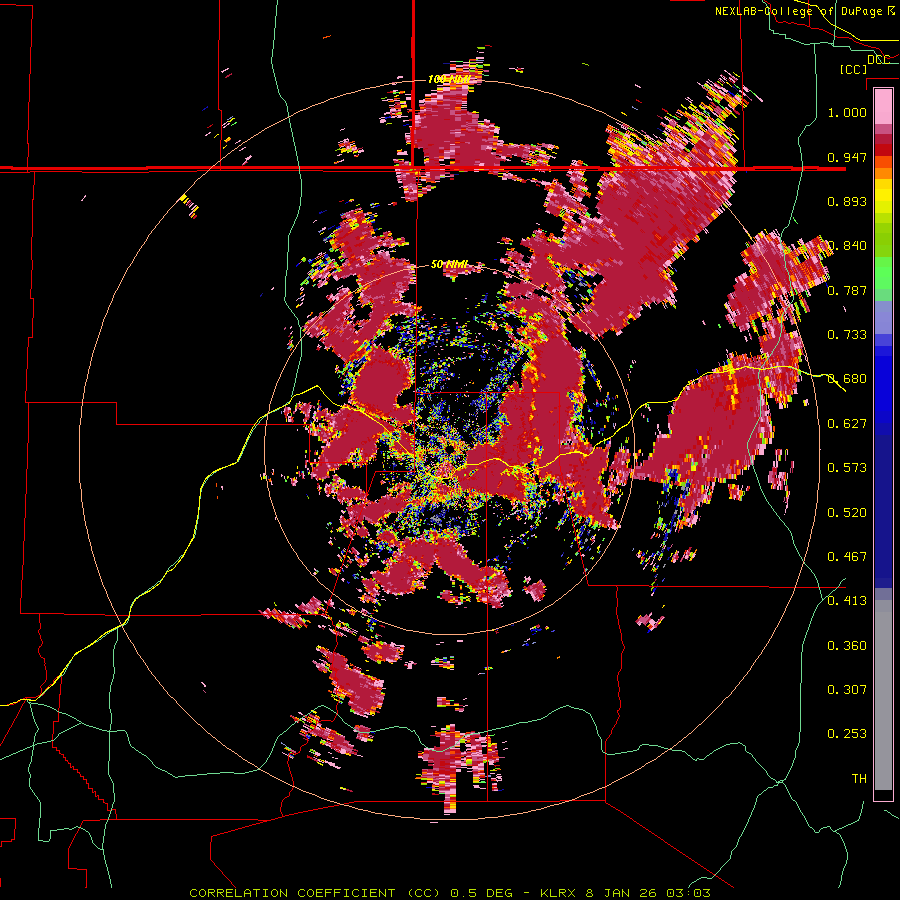The image size is (900, 900).
Task: Click the 8 JAN 26 date text
Action: tap(621, 893)
